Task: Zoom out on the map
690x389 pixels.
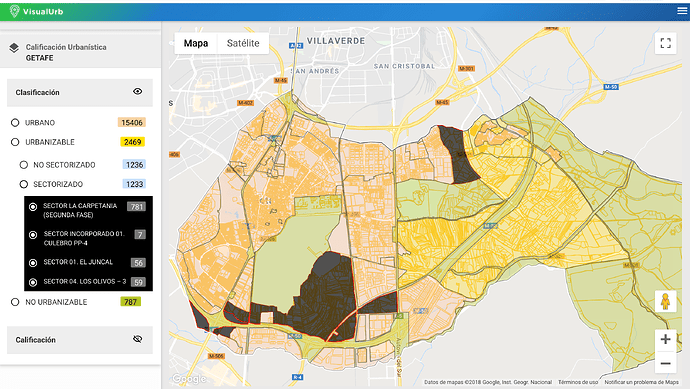Action: 665,363
